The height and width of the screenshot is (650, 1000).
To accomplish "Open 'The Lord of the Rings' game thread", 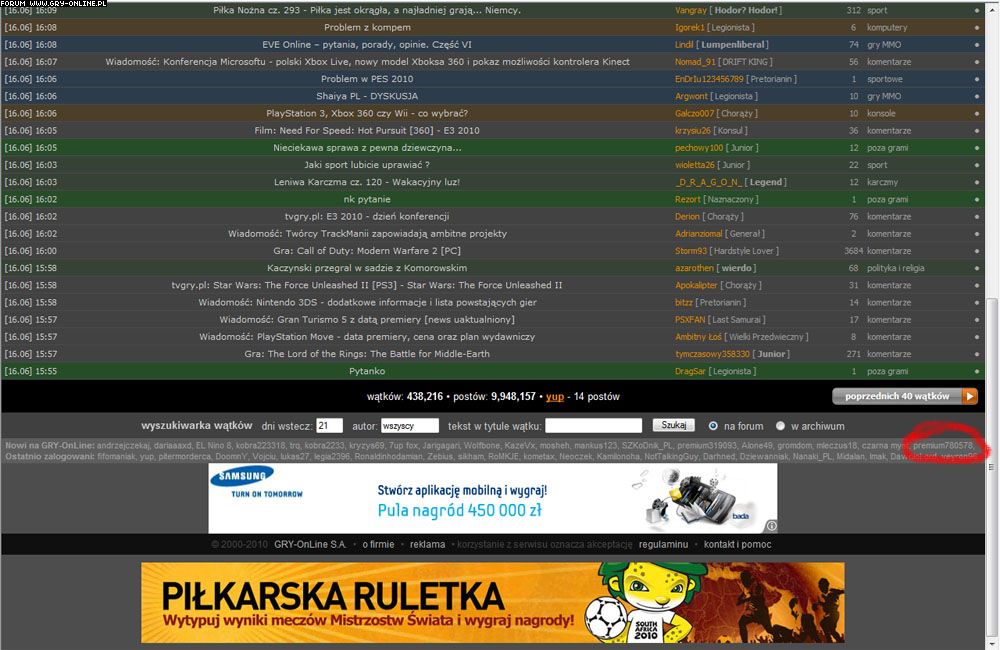I will point(367,355).
